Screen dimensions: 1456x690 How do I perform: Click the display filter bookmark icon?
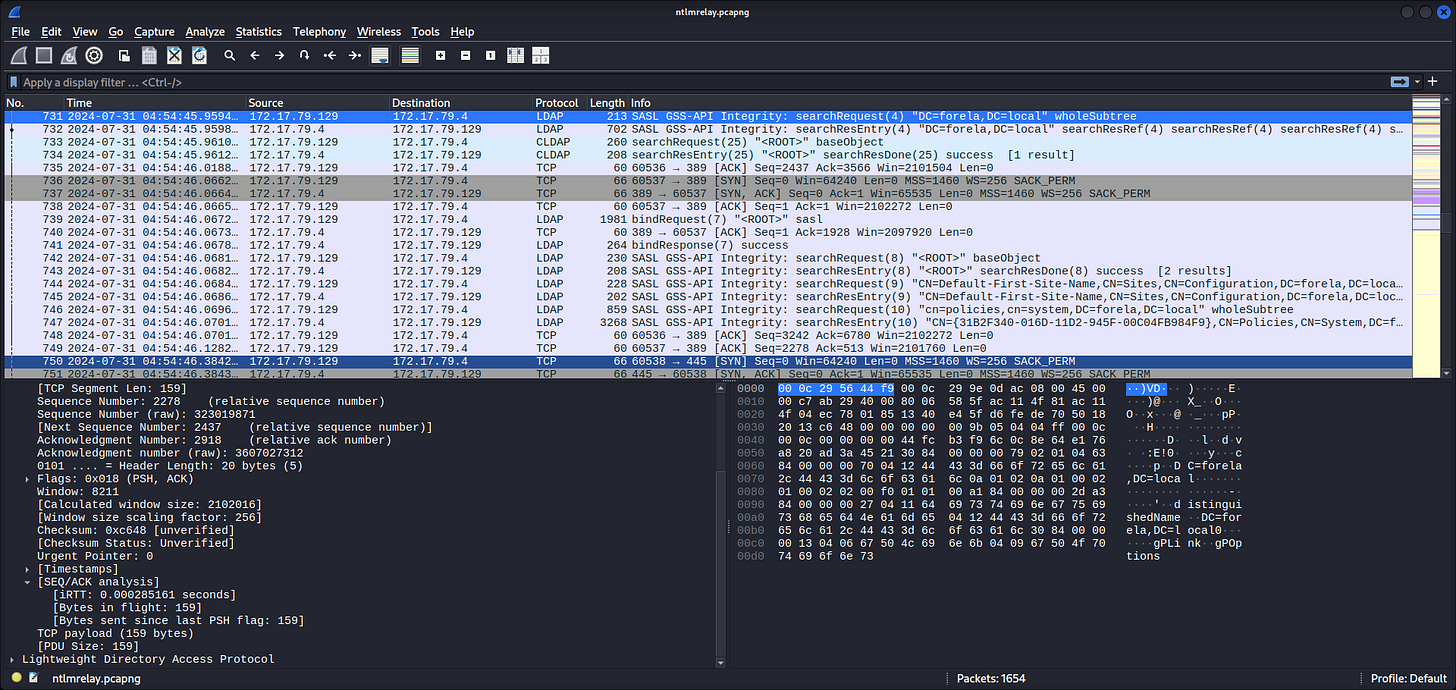click(x=13, y=82)
